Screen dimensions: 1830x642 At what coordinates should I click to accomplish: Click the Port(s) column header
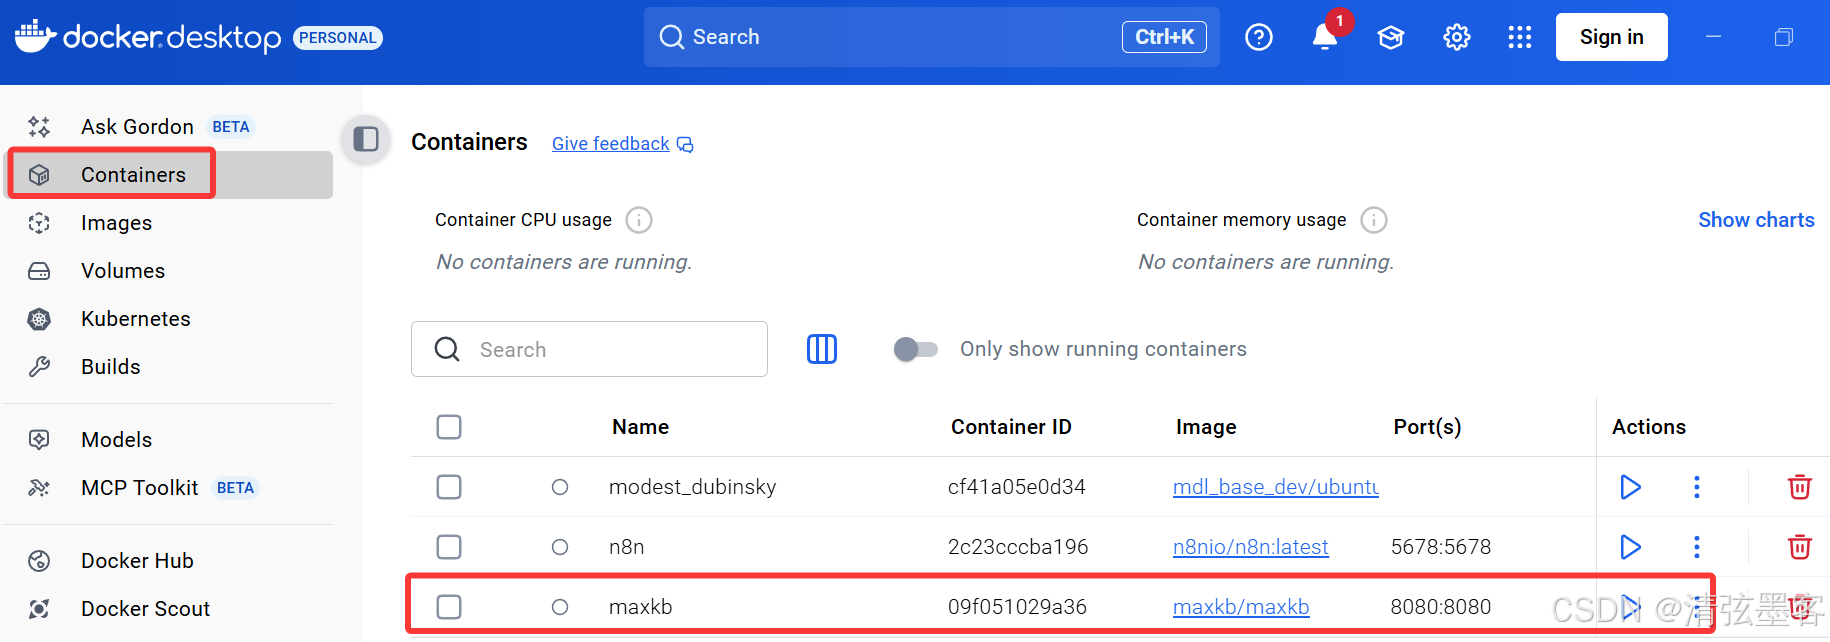tap(1427, 427)
